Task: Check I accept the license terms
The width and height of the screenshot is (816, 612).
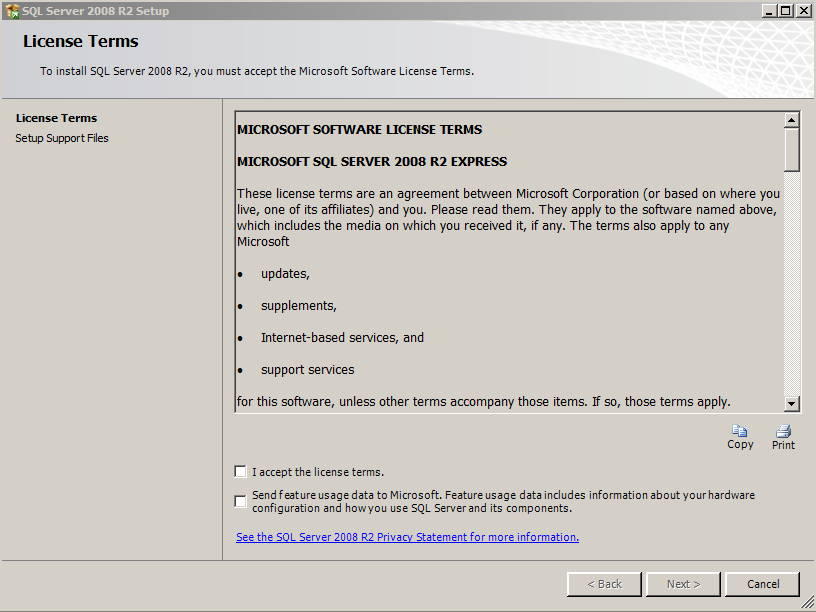Action: pyautogui.click(x=240, y=471)
